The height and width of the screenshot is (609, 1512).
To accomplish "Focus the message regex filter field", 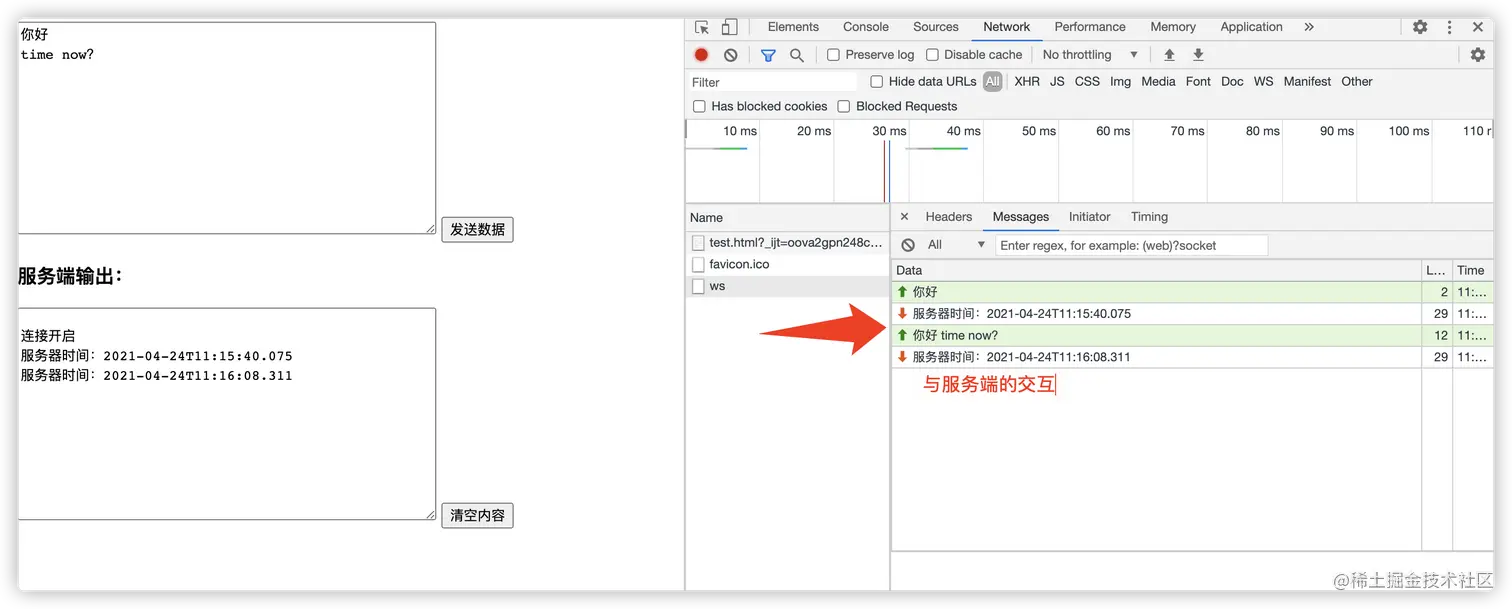I will pos(1132,245).
